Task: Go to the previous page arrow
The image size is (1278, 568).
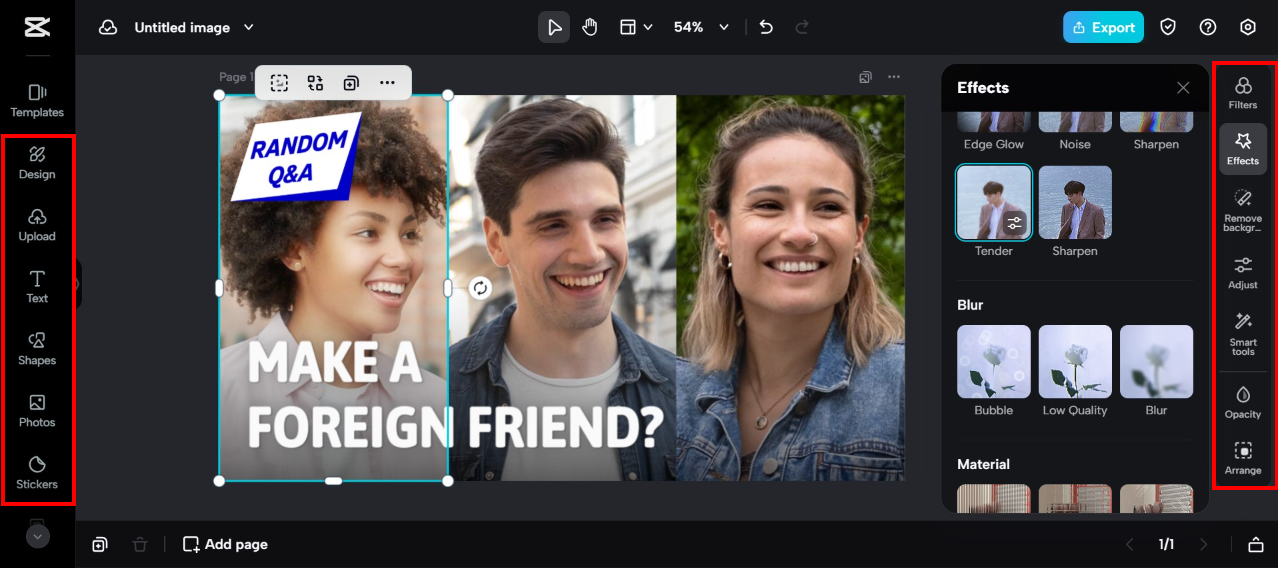Action: [x=1130, y=544]
